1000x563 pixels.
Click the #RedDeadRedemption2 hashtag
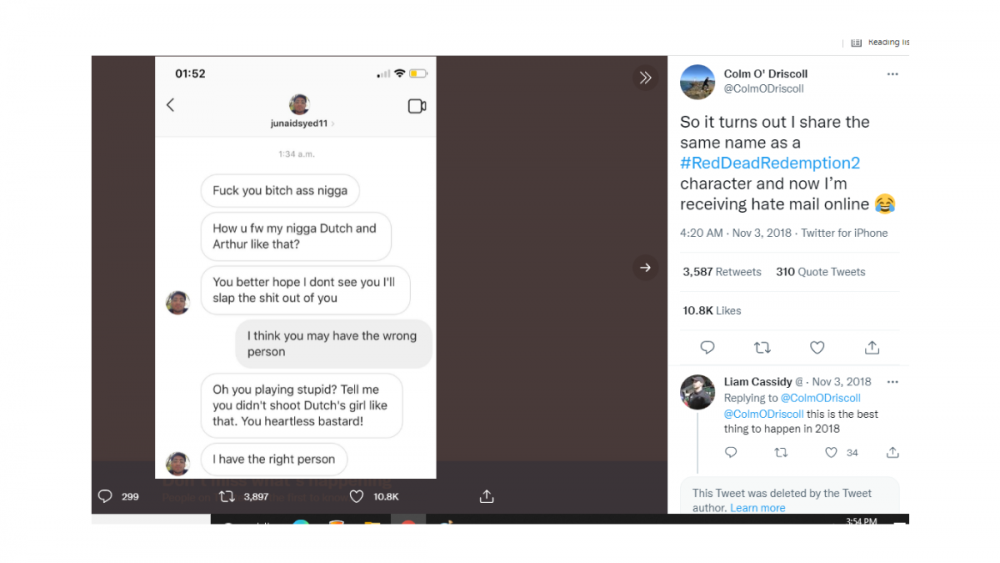tap(770, 163)
